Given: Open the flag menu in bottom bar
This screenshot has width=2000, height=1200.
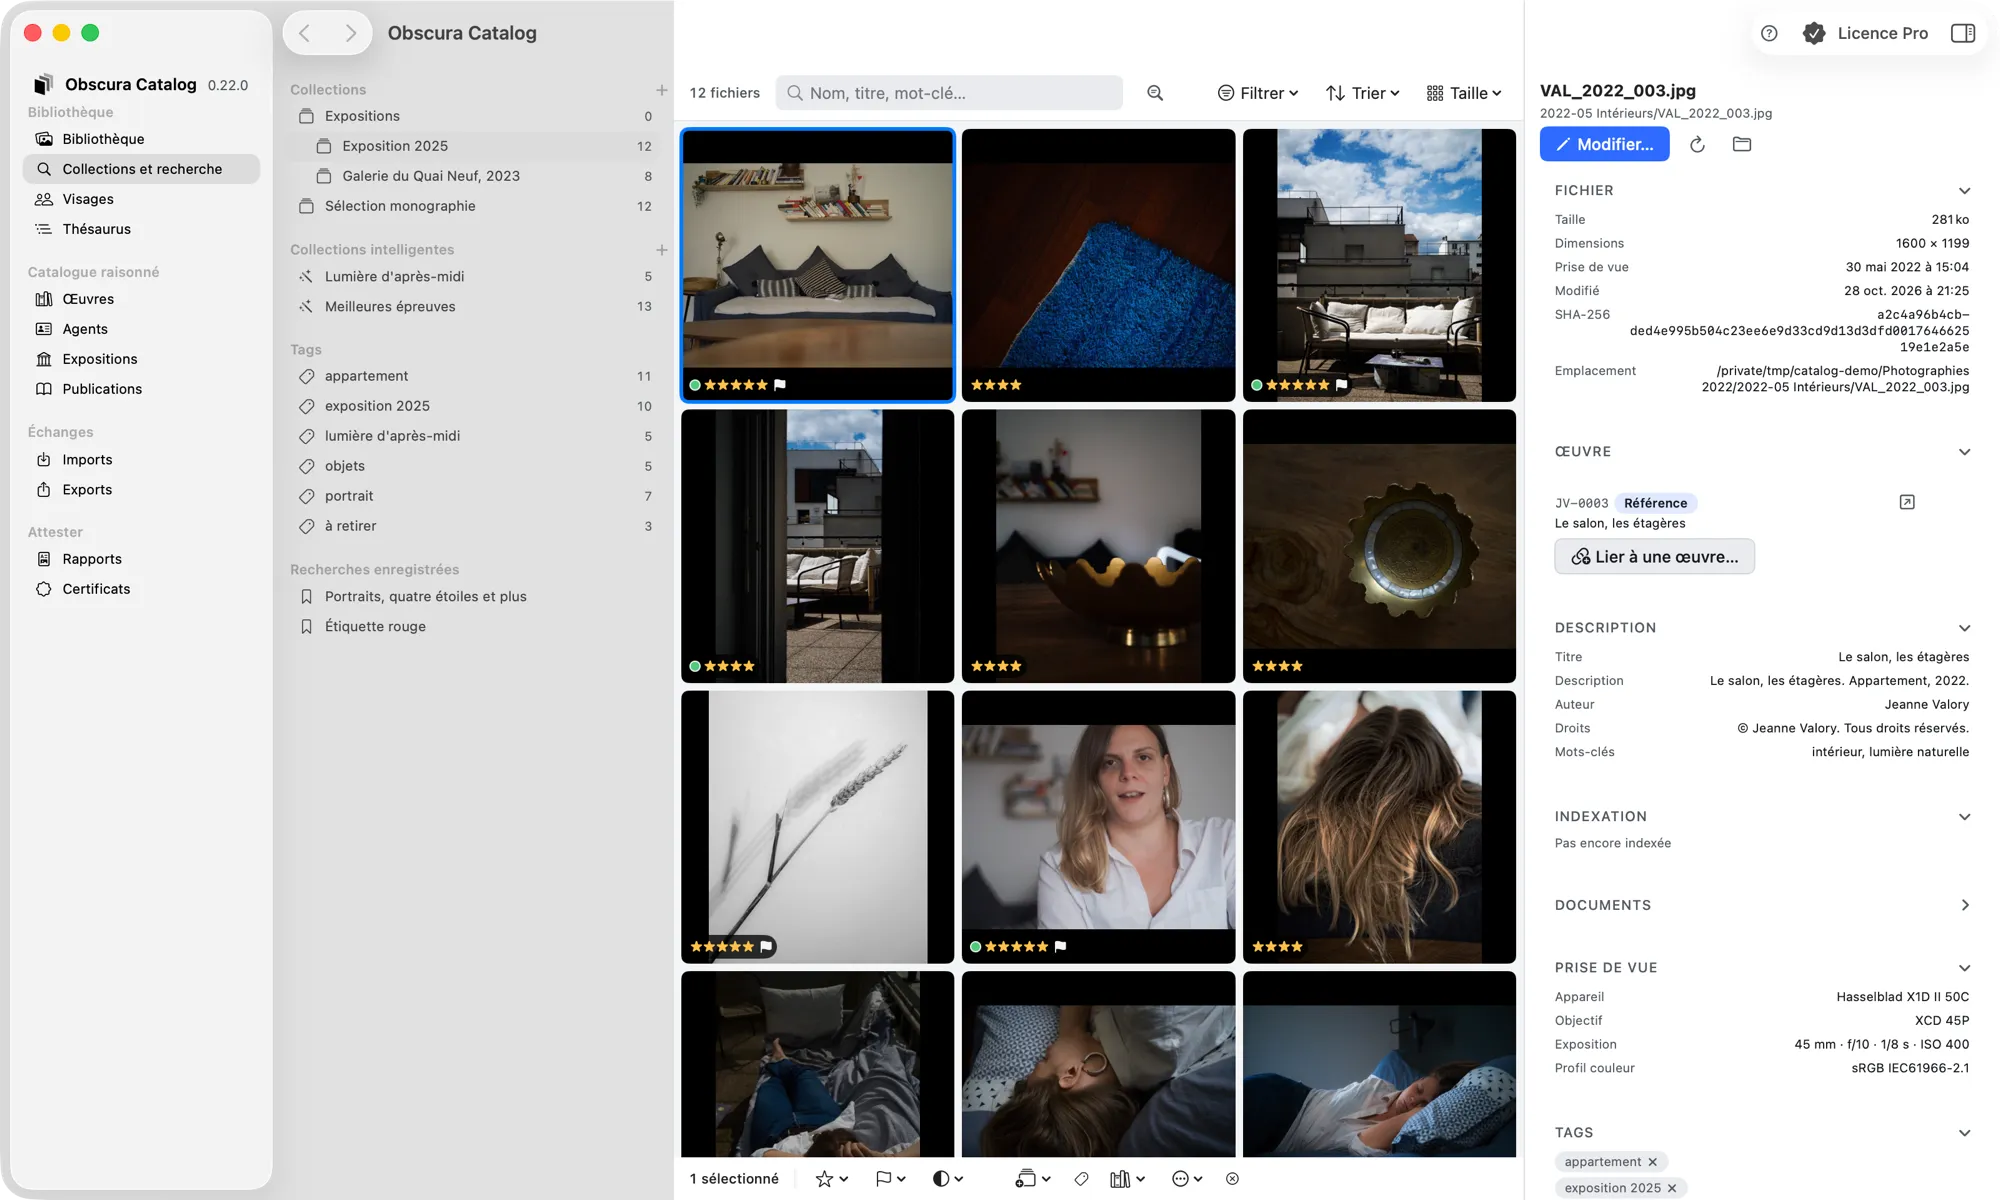Looking at the screenshot, I should pos(890,1179).
